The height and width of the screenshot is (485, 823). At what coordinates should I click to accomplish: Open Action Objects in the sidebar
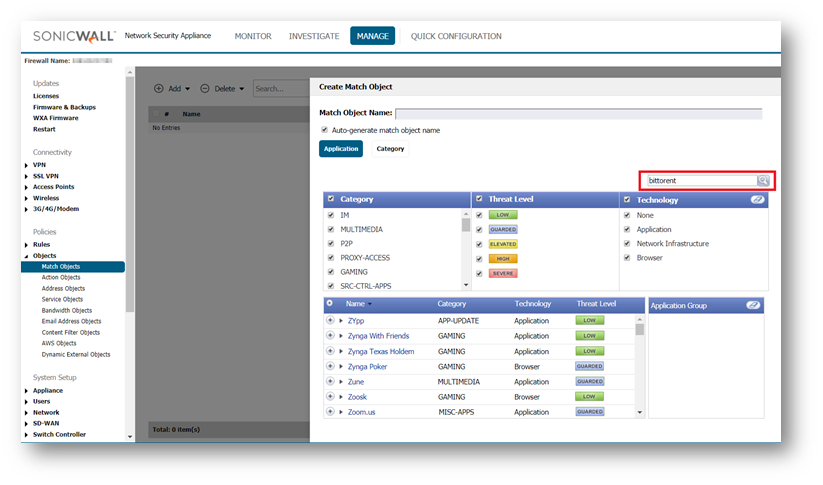[x=62, y=278]
